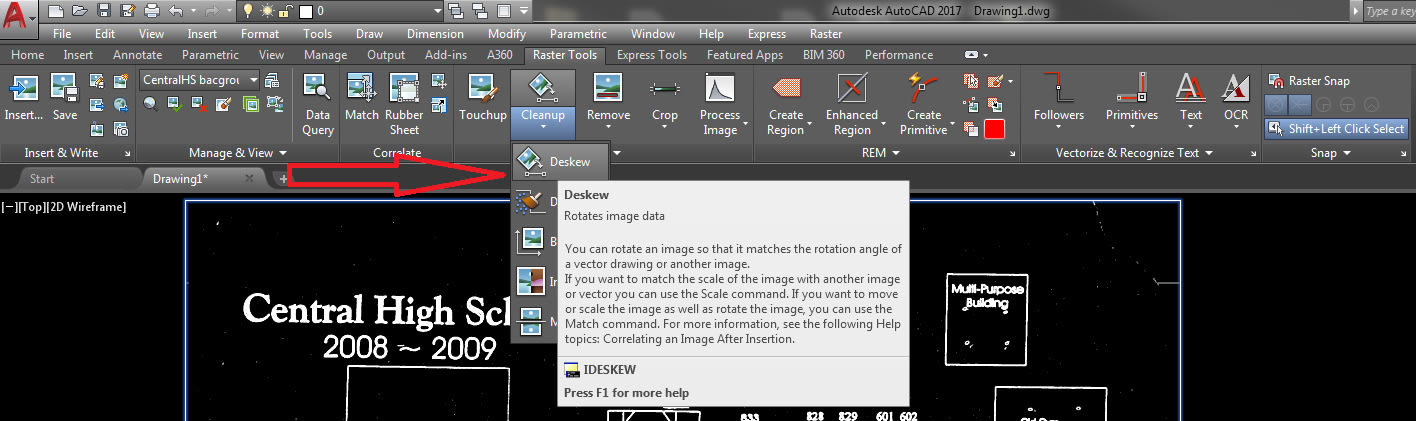Switch to the Raster Tools ribbon tab
Image resolution: width=1416 pixels, height=421 pixels.
point(565,55)
